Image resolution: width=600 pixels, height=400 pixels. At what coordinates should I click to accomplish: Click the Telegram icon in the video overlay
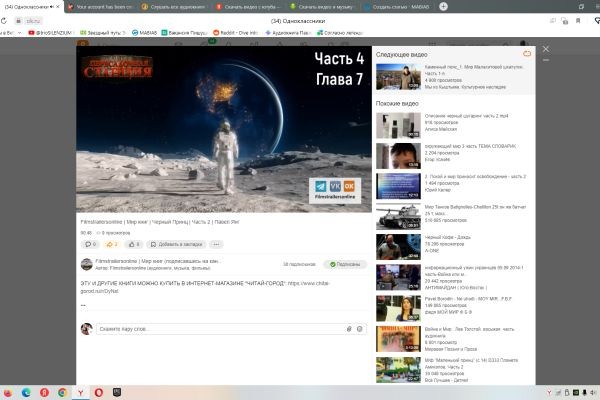[x=321, y=186]
